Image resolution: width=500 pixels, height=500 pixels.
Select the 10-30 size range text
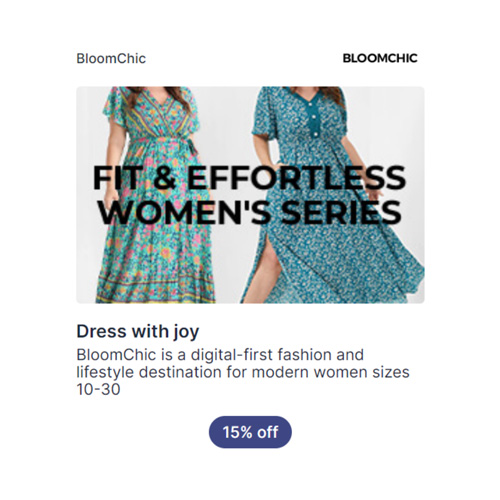(x=98, y=389)
